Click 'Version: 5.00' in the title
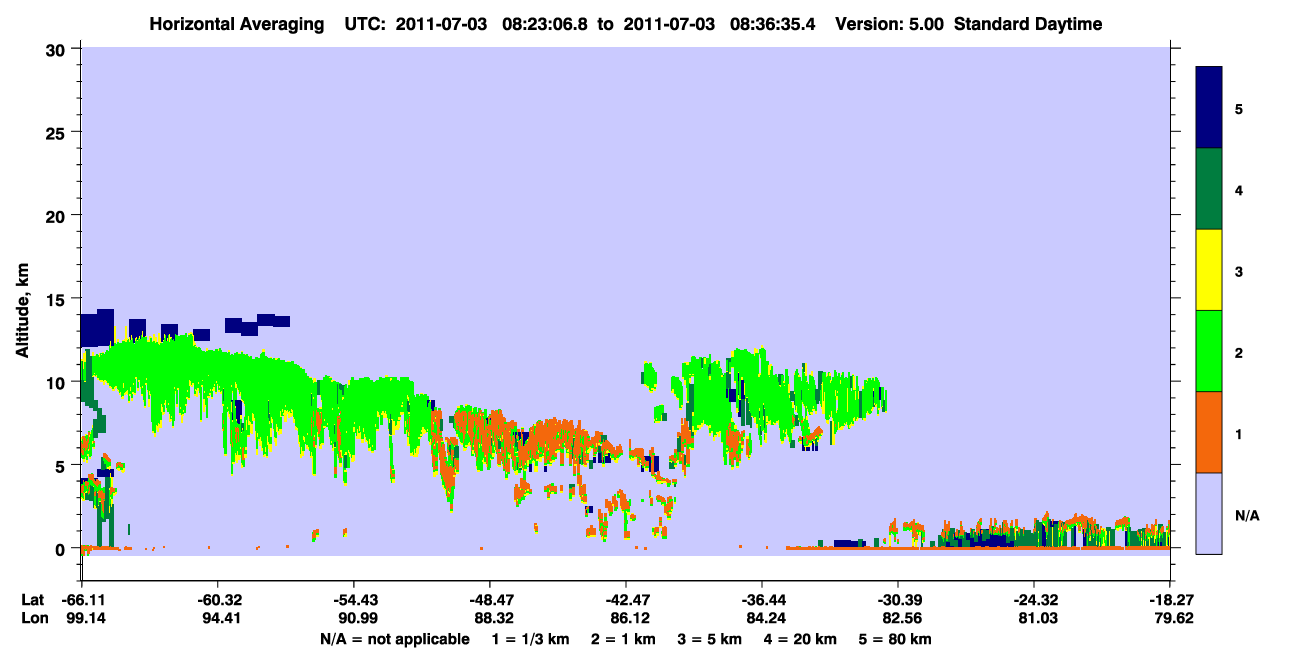Image resolution: width=1300 pixels, height=667 pixels. [889, 24]
